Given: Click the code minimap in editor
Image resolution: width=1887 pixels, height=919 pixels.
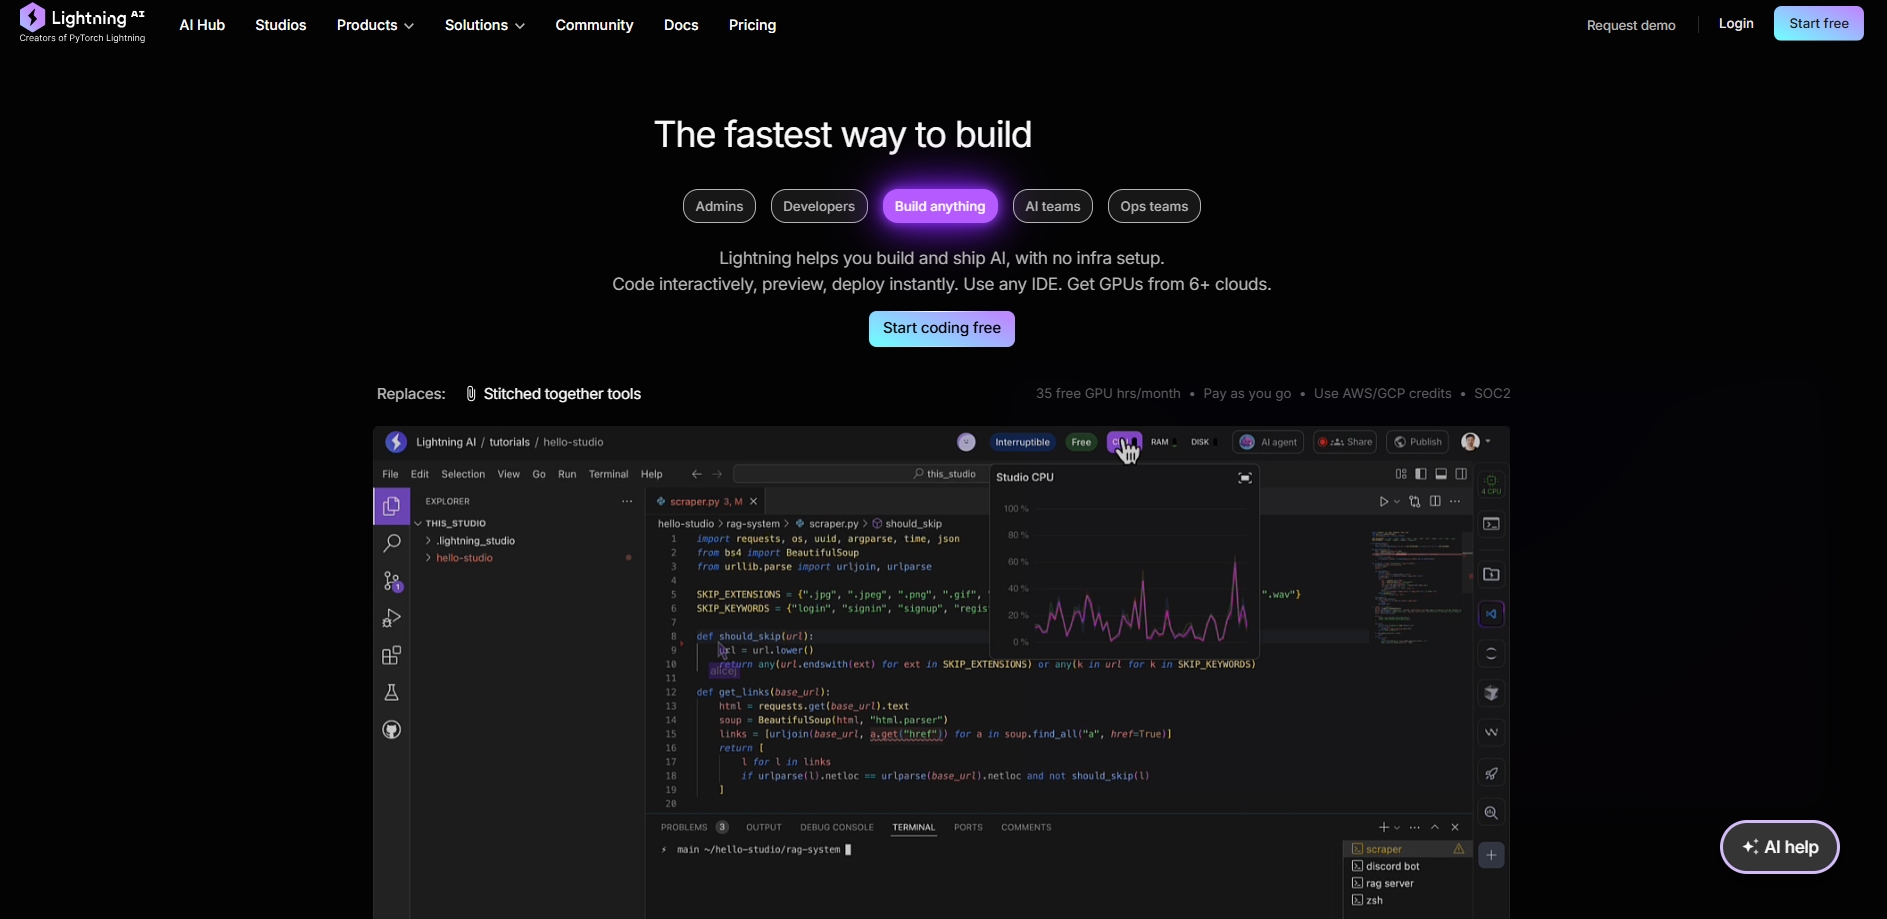Looking at the screenshot, I should pos(1418,587).
